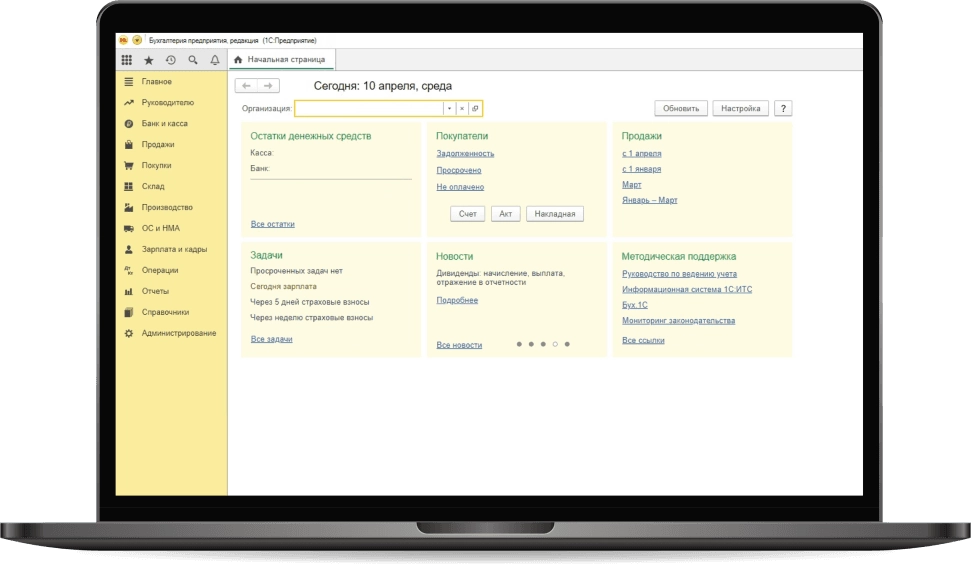
Task: Open notifications bell icon
Action: [214, 60]
